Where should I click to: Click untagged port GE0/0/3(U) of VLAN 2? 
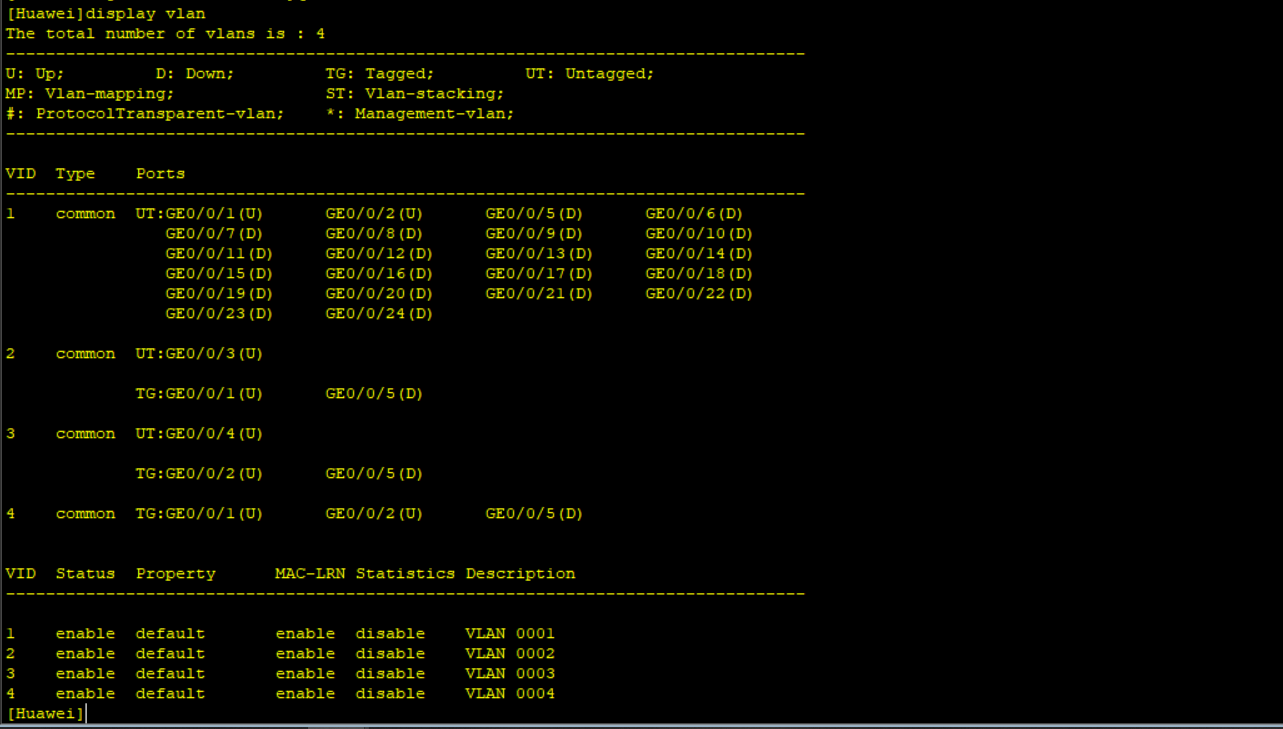click(x=214, y=353)
